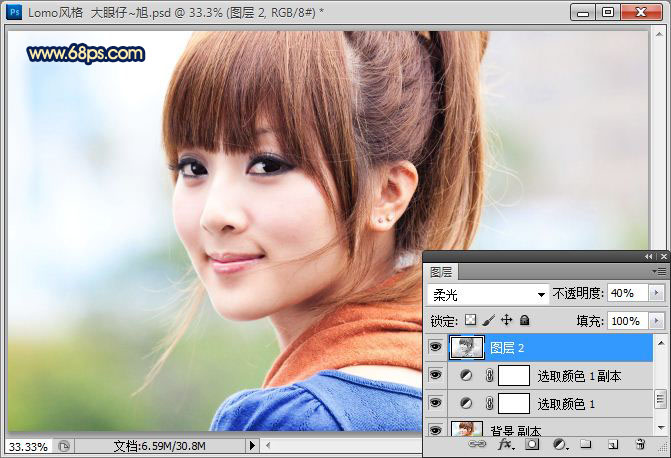
Task: Click adjustment icon of 选取颜色 1
Action: coord(466,403)
